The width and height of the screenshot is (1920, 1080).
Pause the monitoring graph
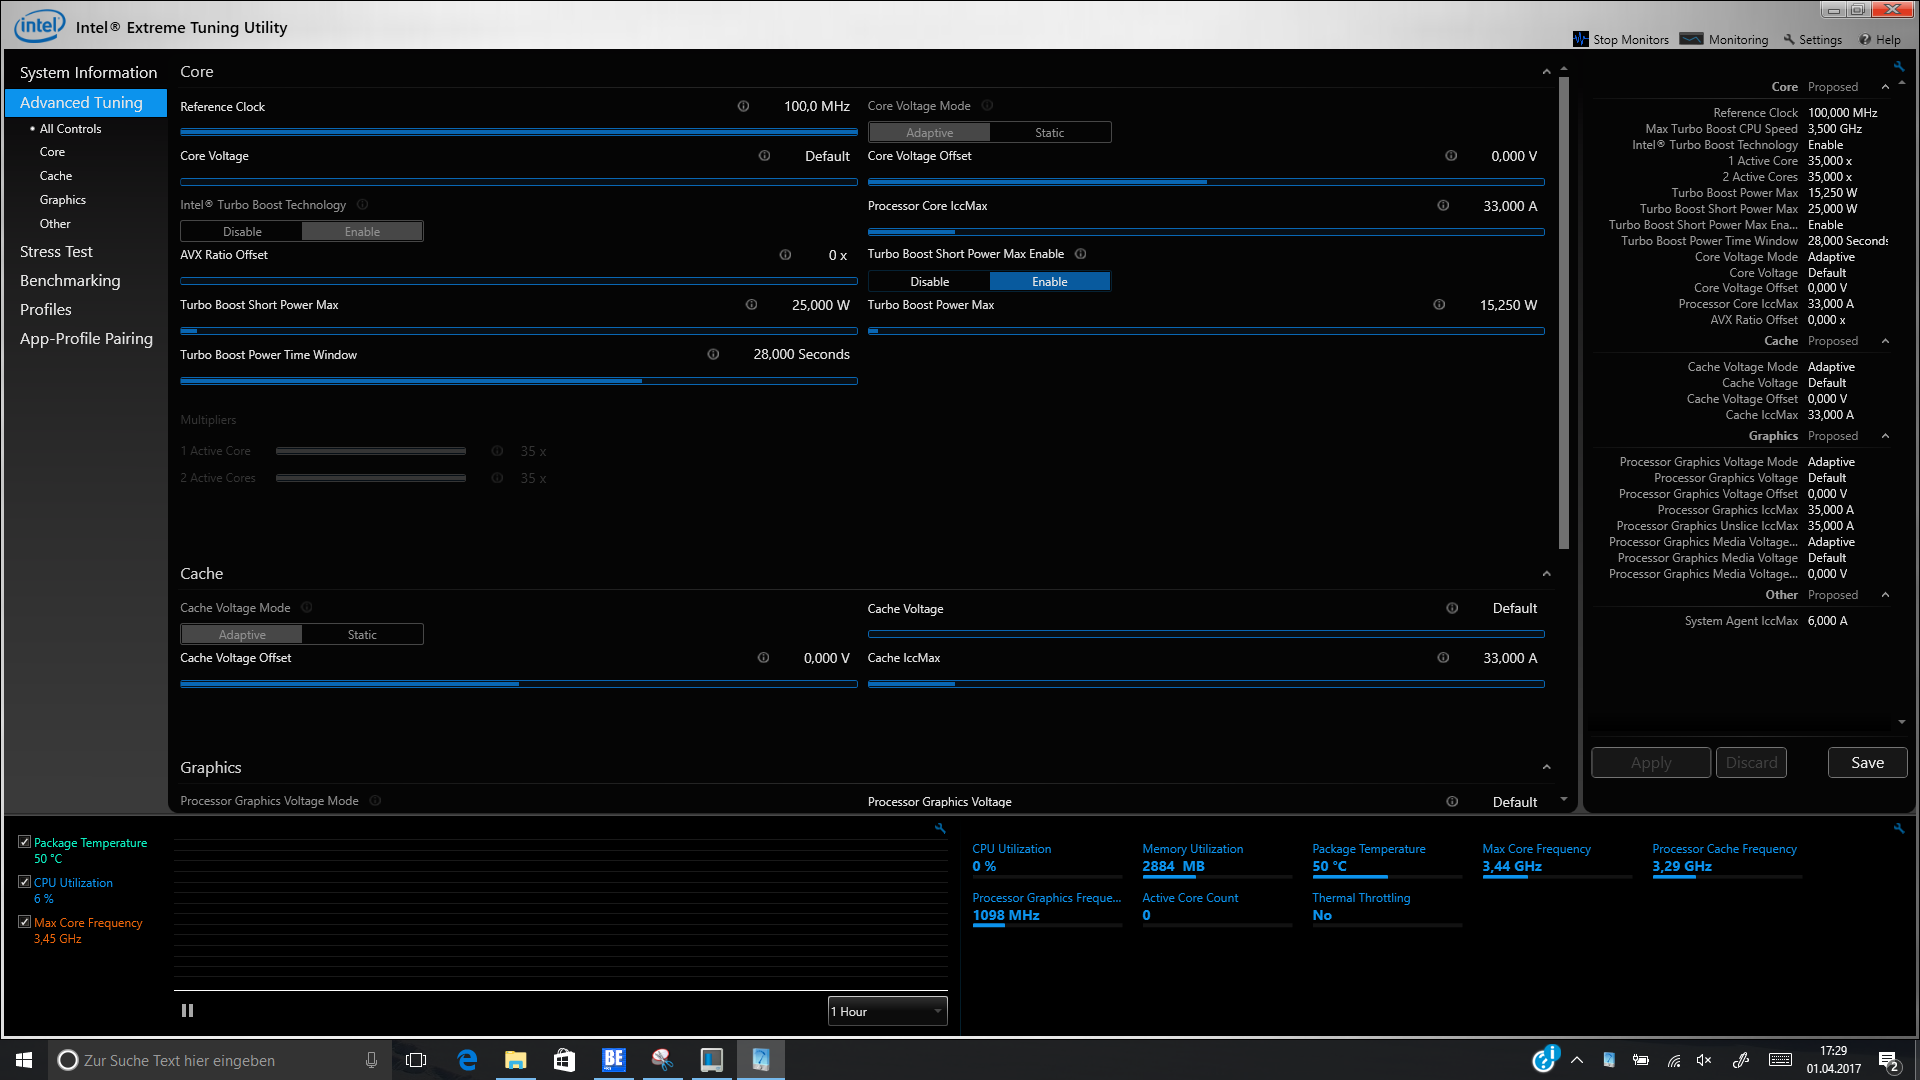[x=187, y=1011]
